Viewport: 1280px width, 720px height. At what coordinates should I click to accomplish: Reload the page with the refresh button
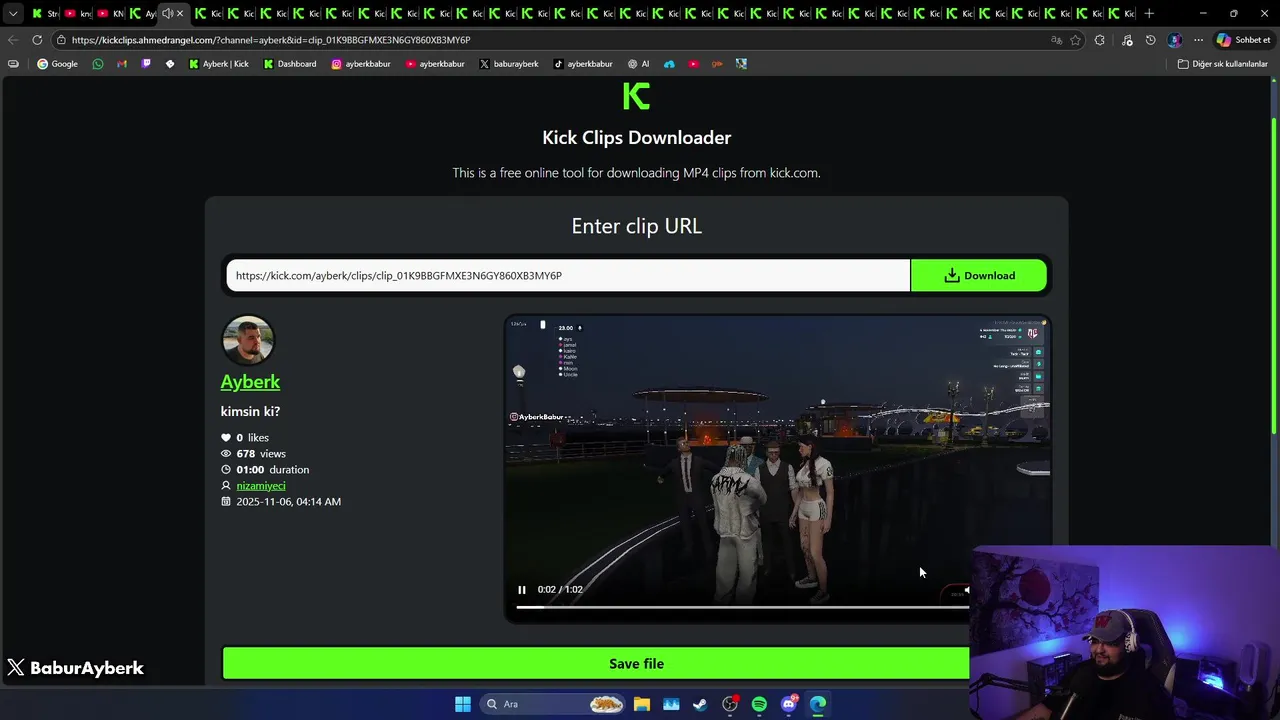click(x=37, y=40)
